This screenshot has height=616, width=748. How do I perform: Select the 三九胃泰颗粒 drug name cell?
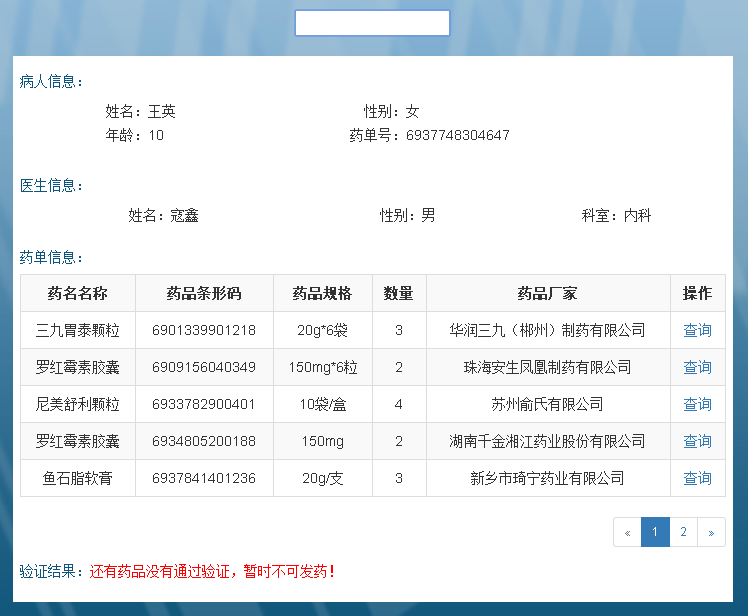click(x=78, y=330)
